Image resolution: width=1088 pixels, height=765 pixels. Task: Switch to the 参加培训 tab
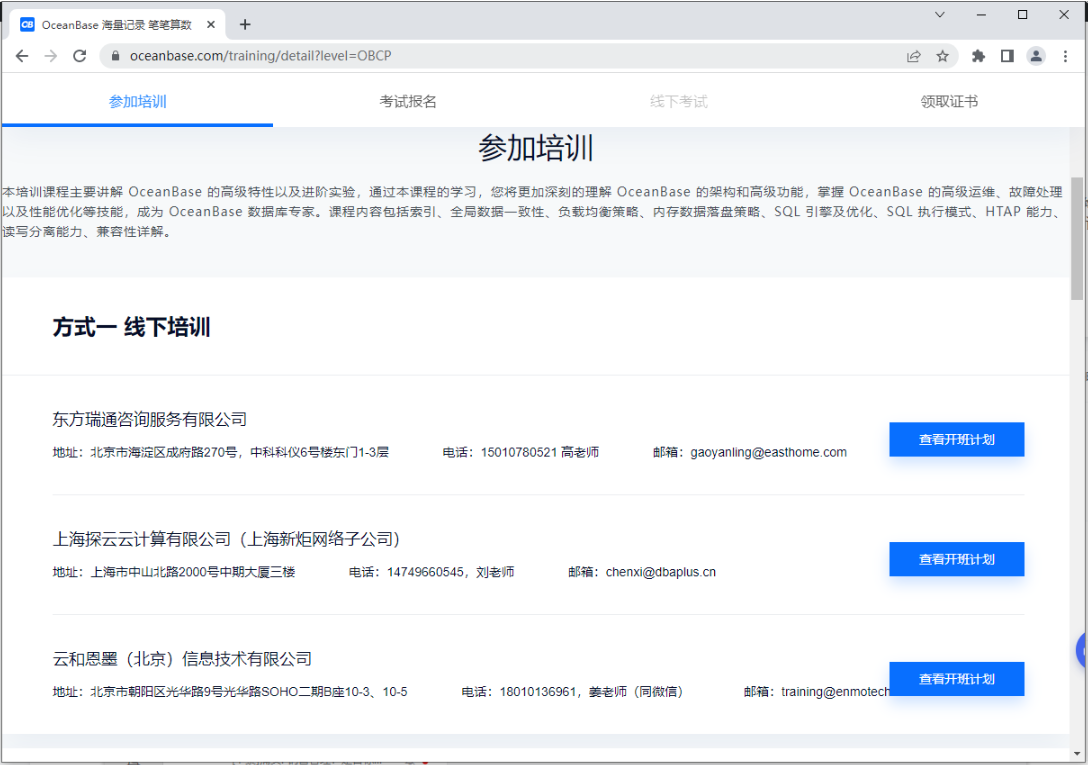coord(137,102)
